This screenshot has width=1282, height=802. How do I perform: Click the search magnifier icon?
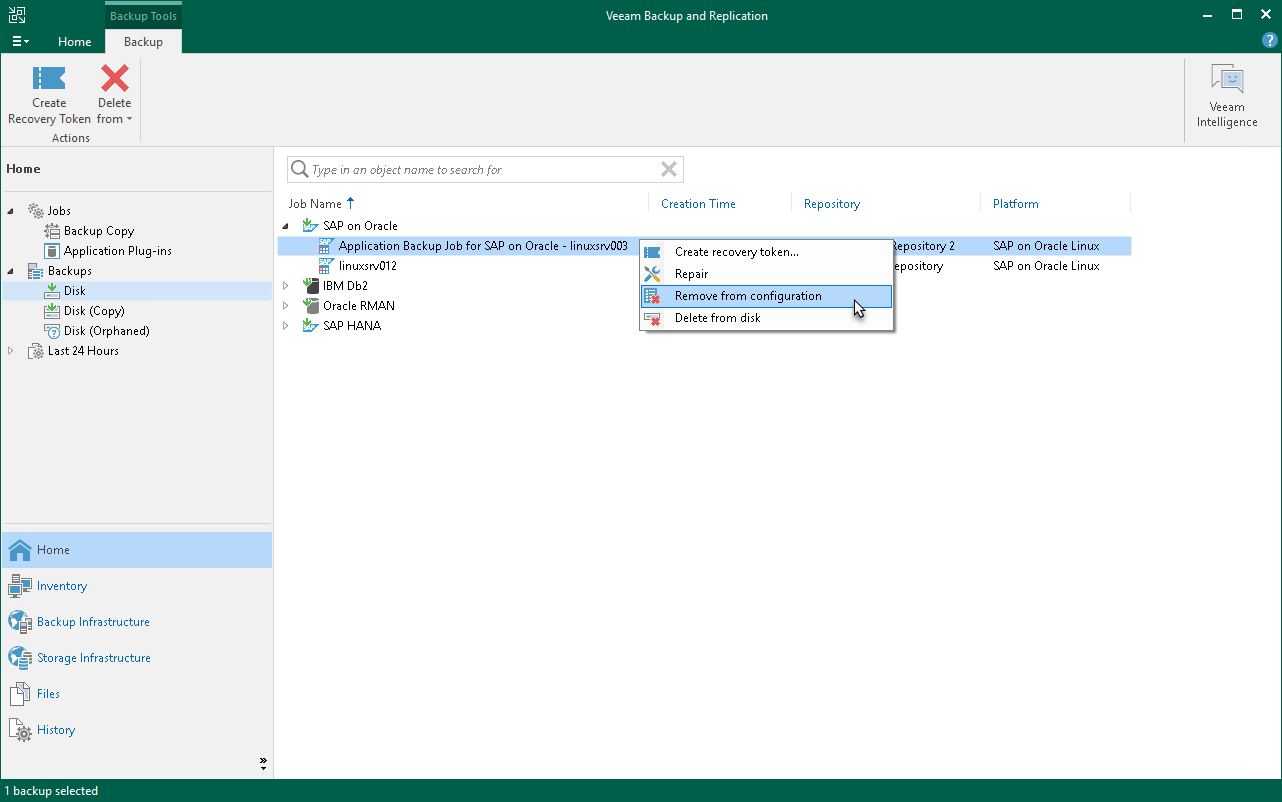click(299, 170)
